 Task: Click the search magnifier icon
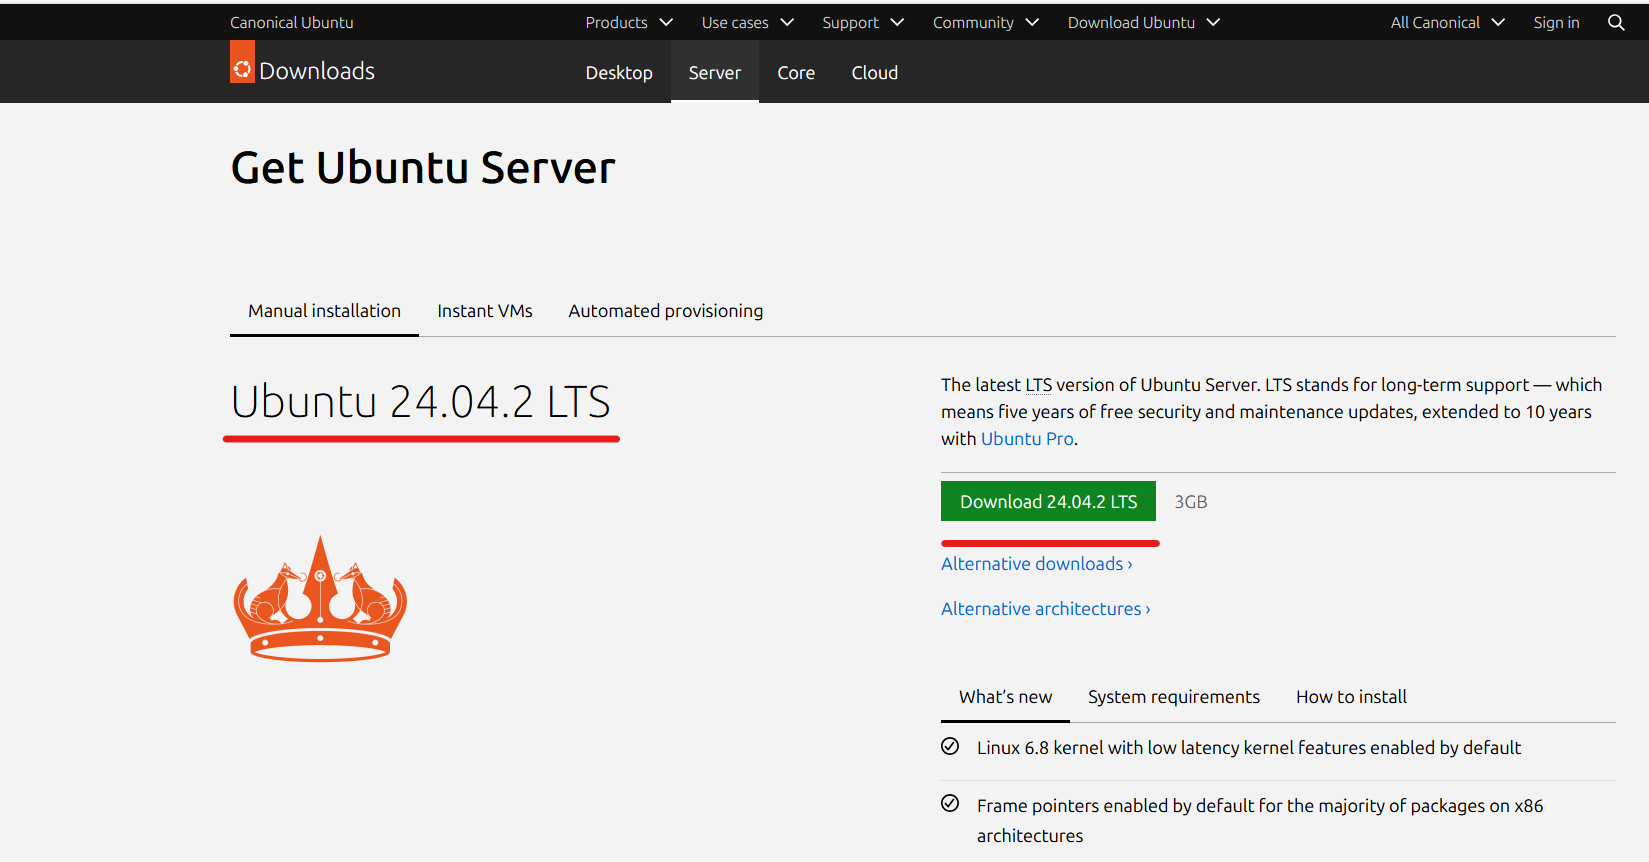click(x=1616, y=22)
